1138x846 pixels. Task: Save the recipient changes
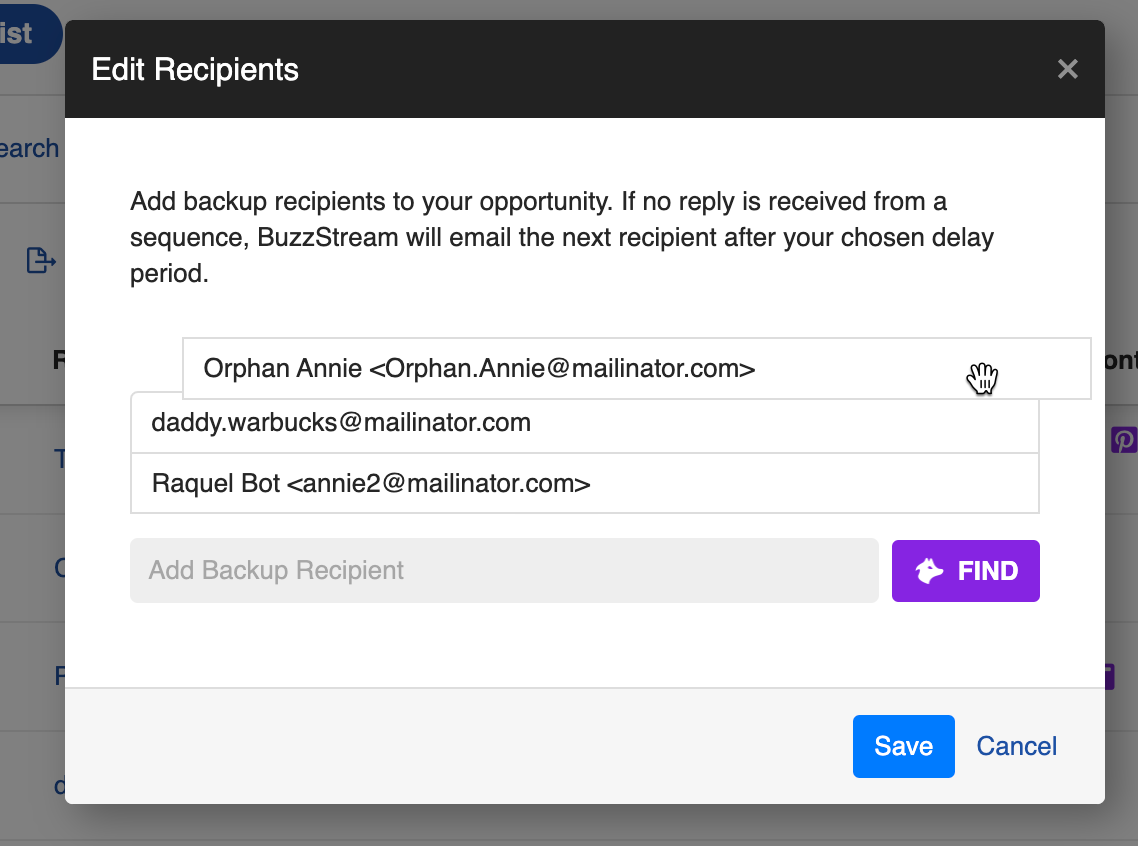point(903,746)
